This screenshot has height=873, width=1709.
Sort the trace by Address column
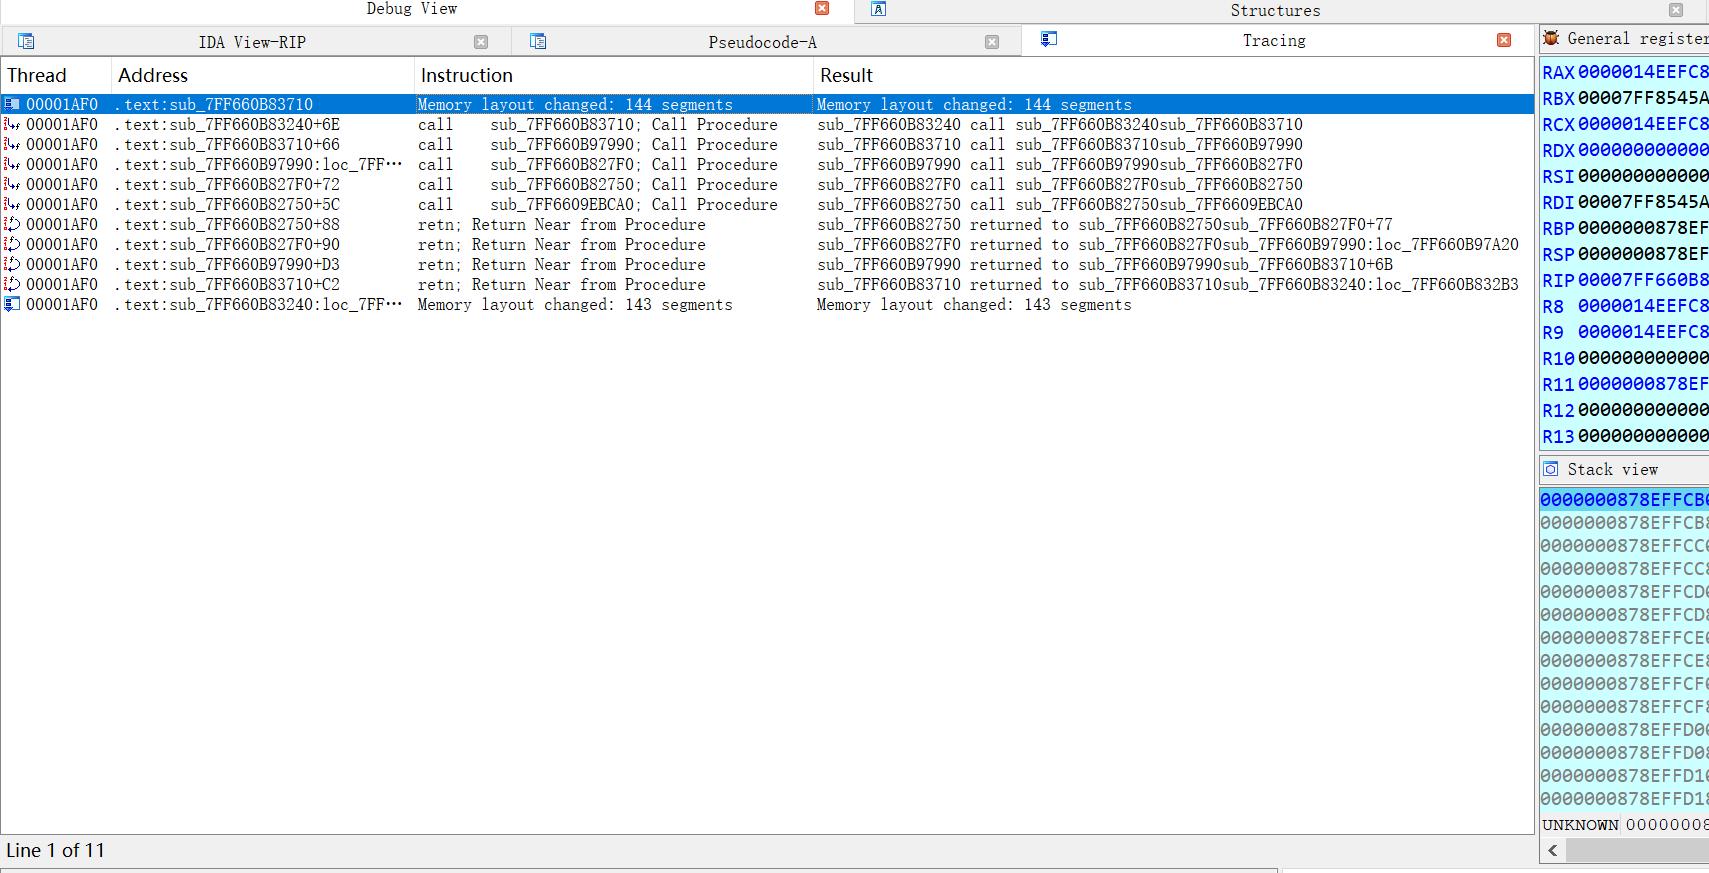click(263, 75)
